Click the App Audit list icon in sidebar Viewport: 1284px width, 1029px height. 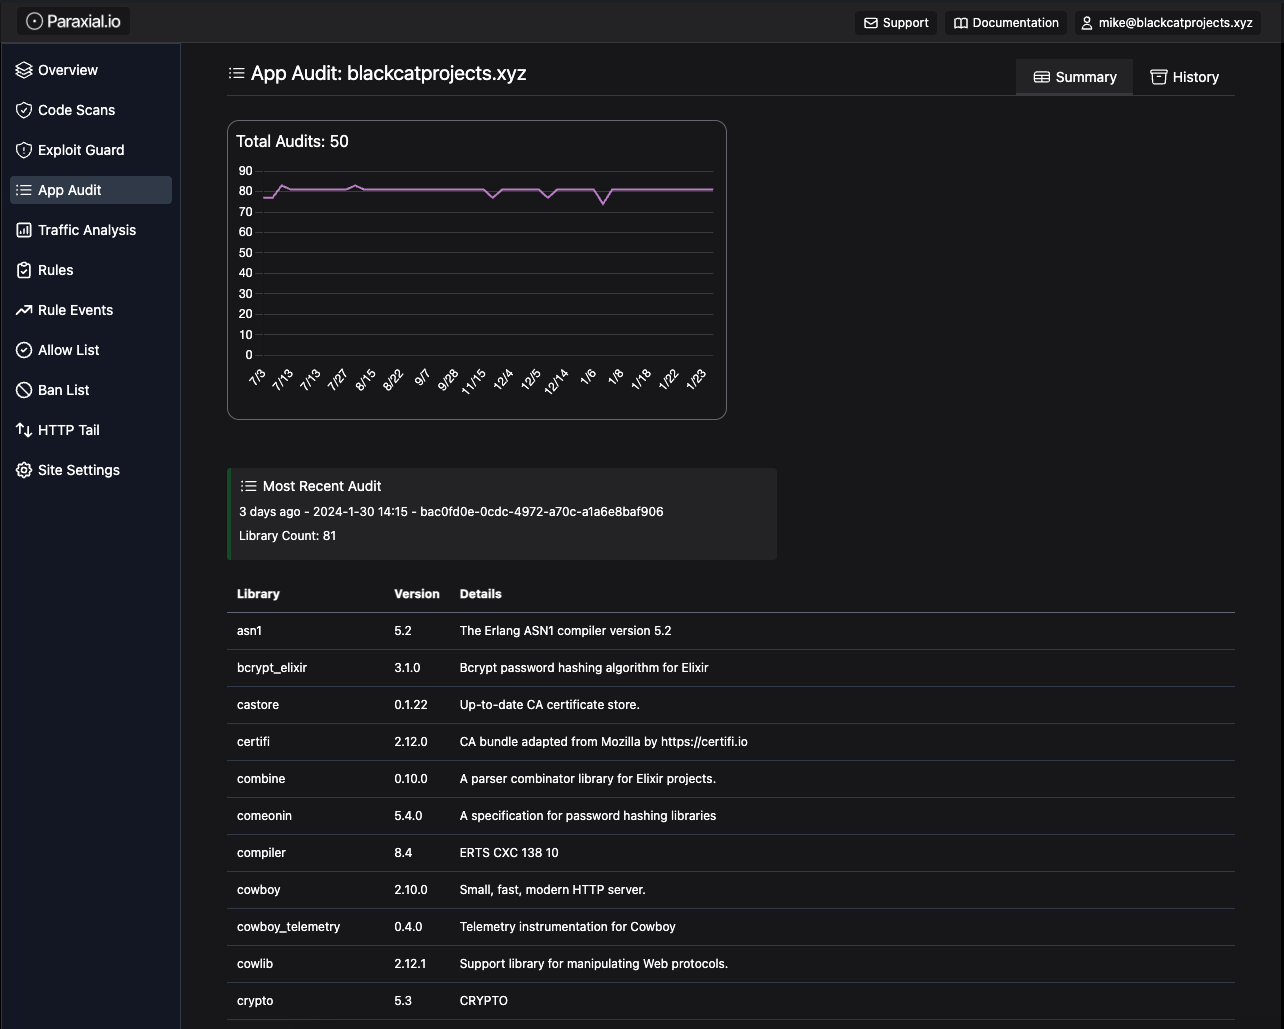[24, 190]
